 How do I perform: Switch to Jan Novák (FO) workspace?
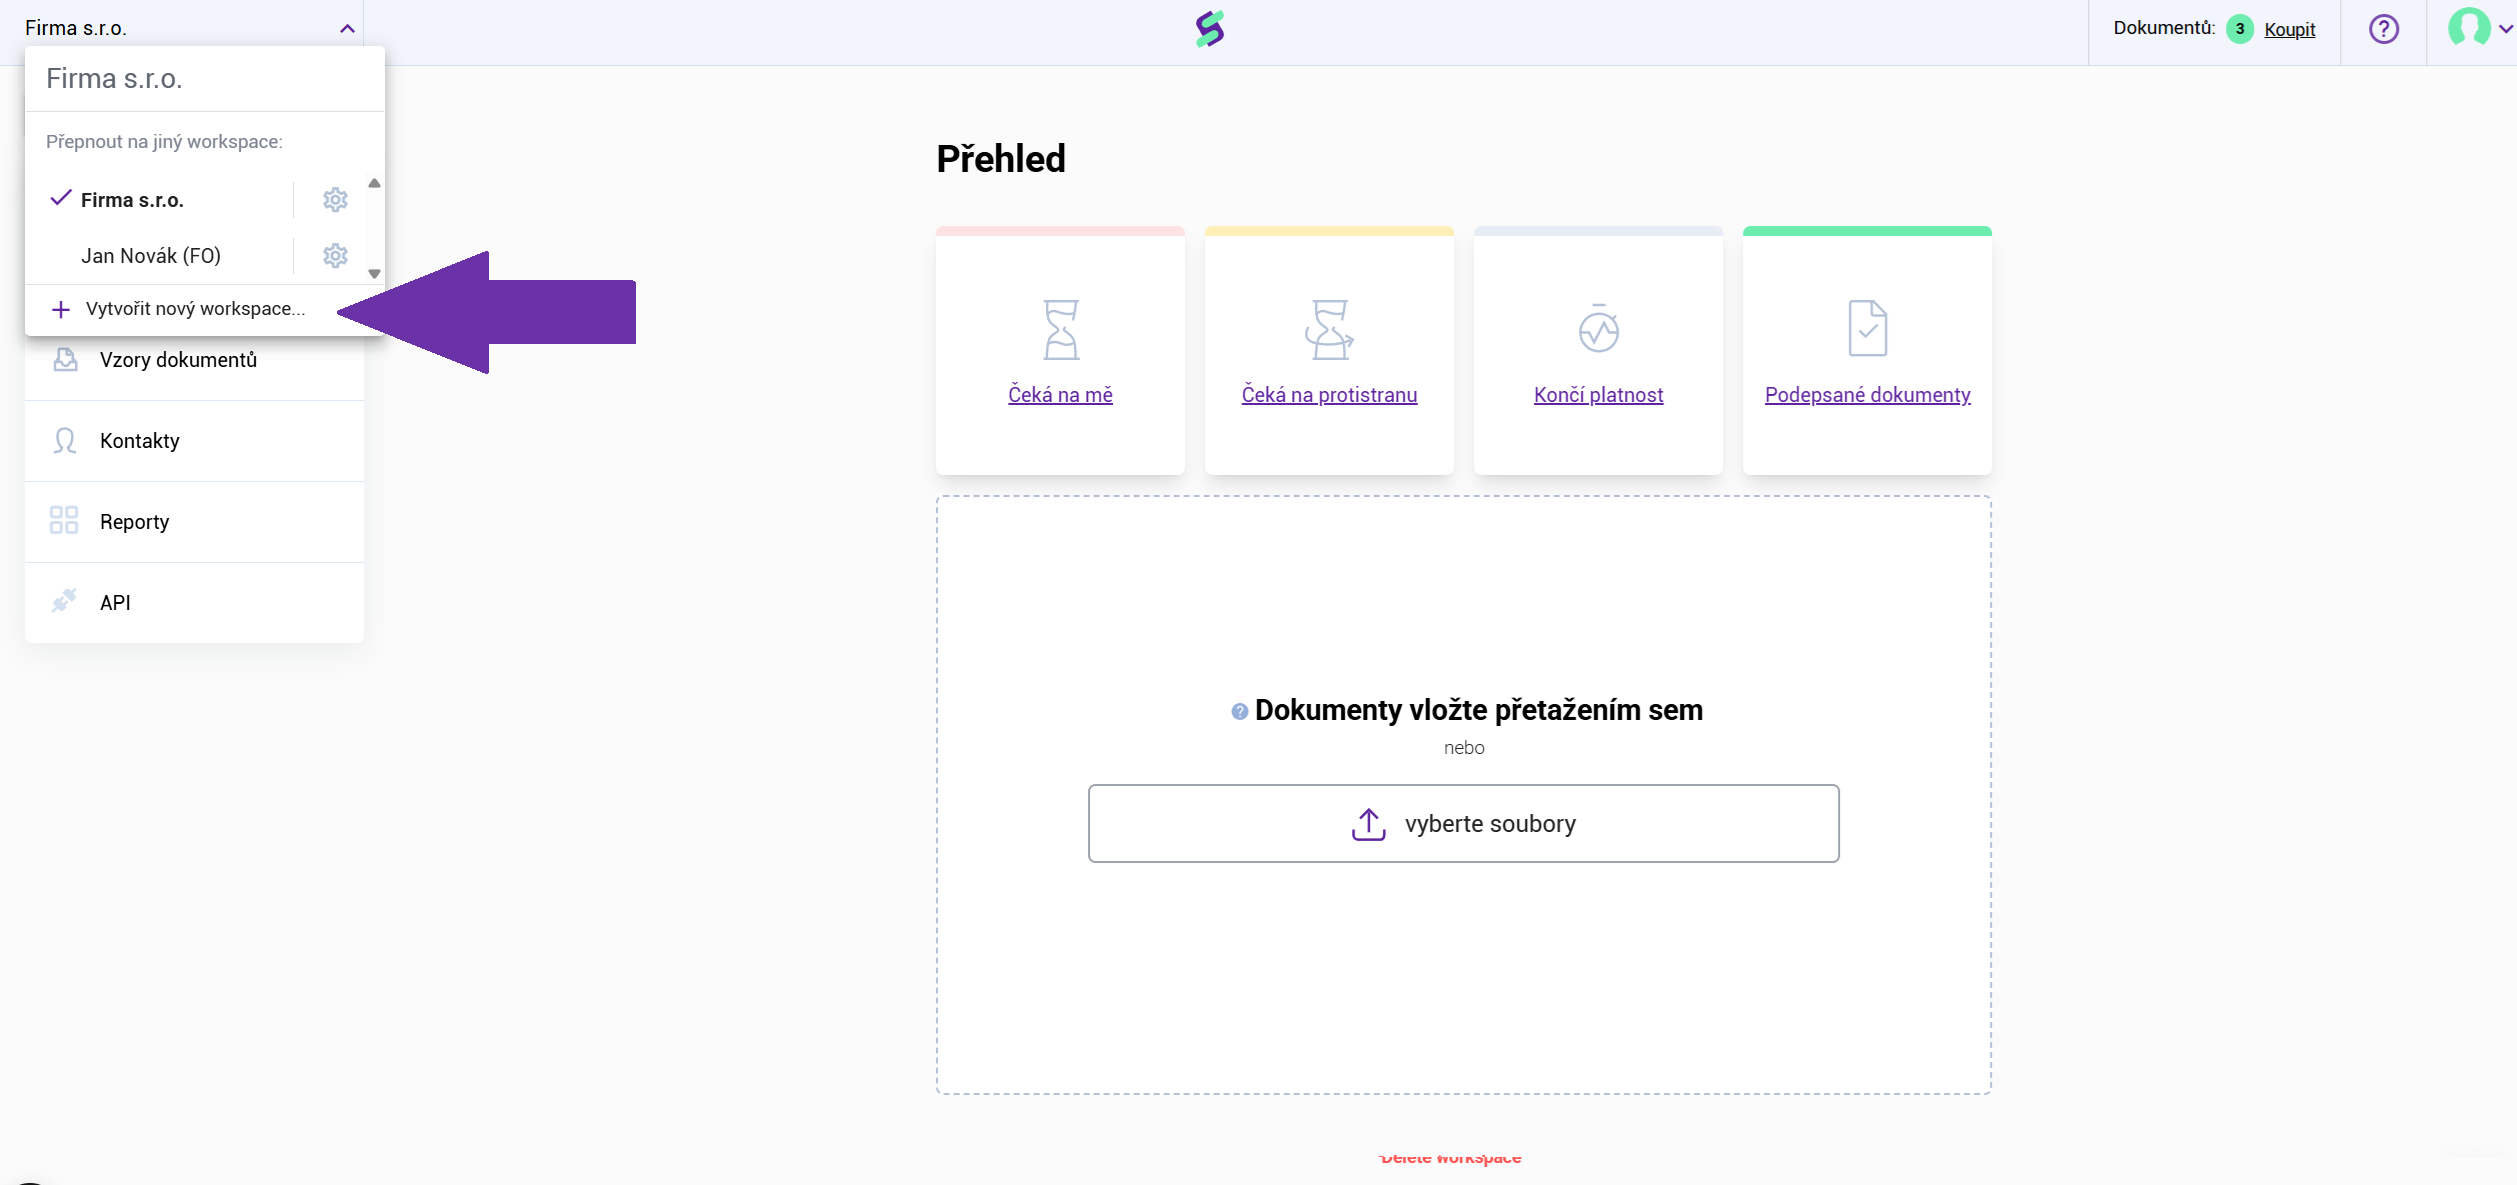coord(151,256)
